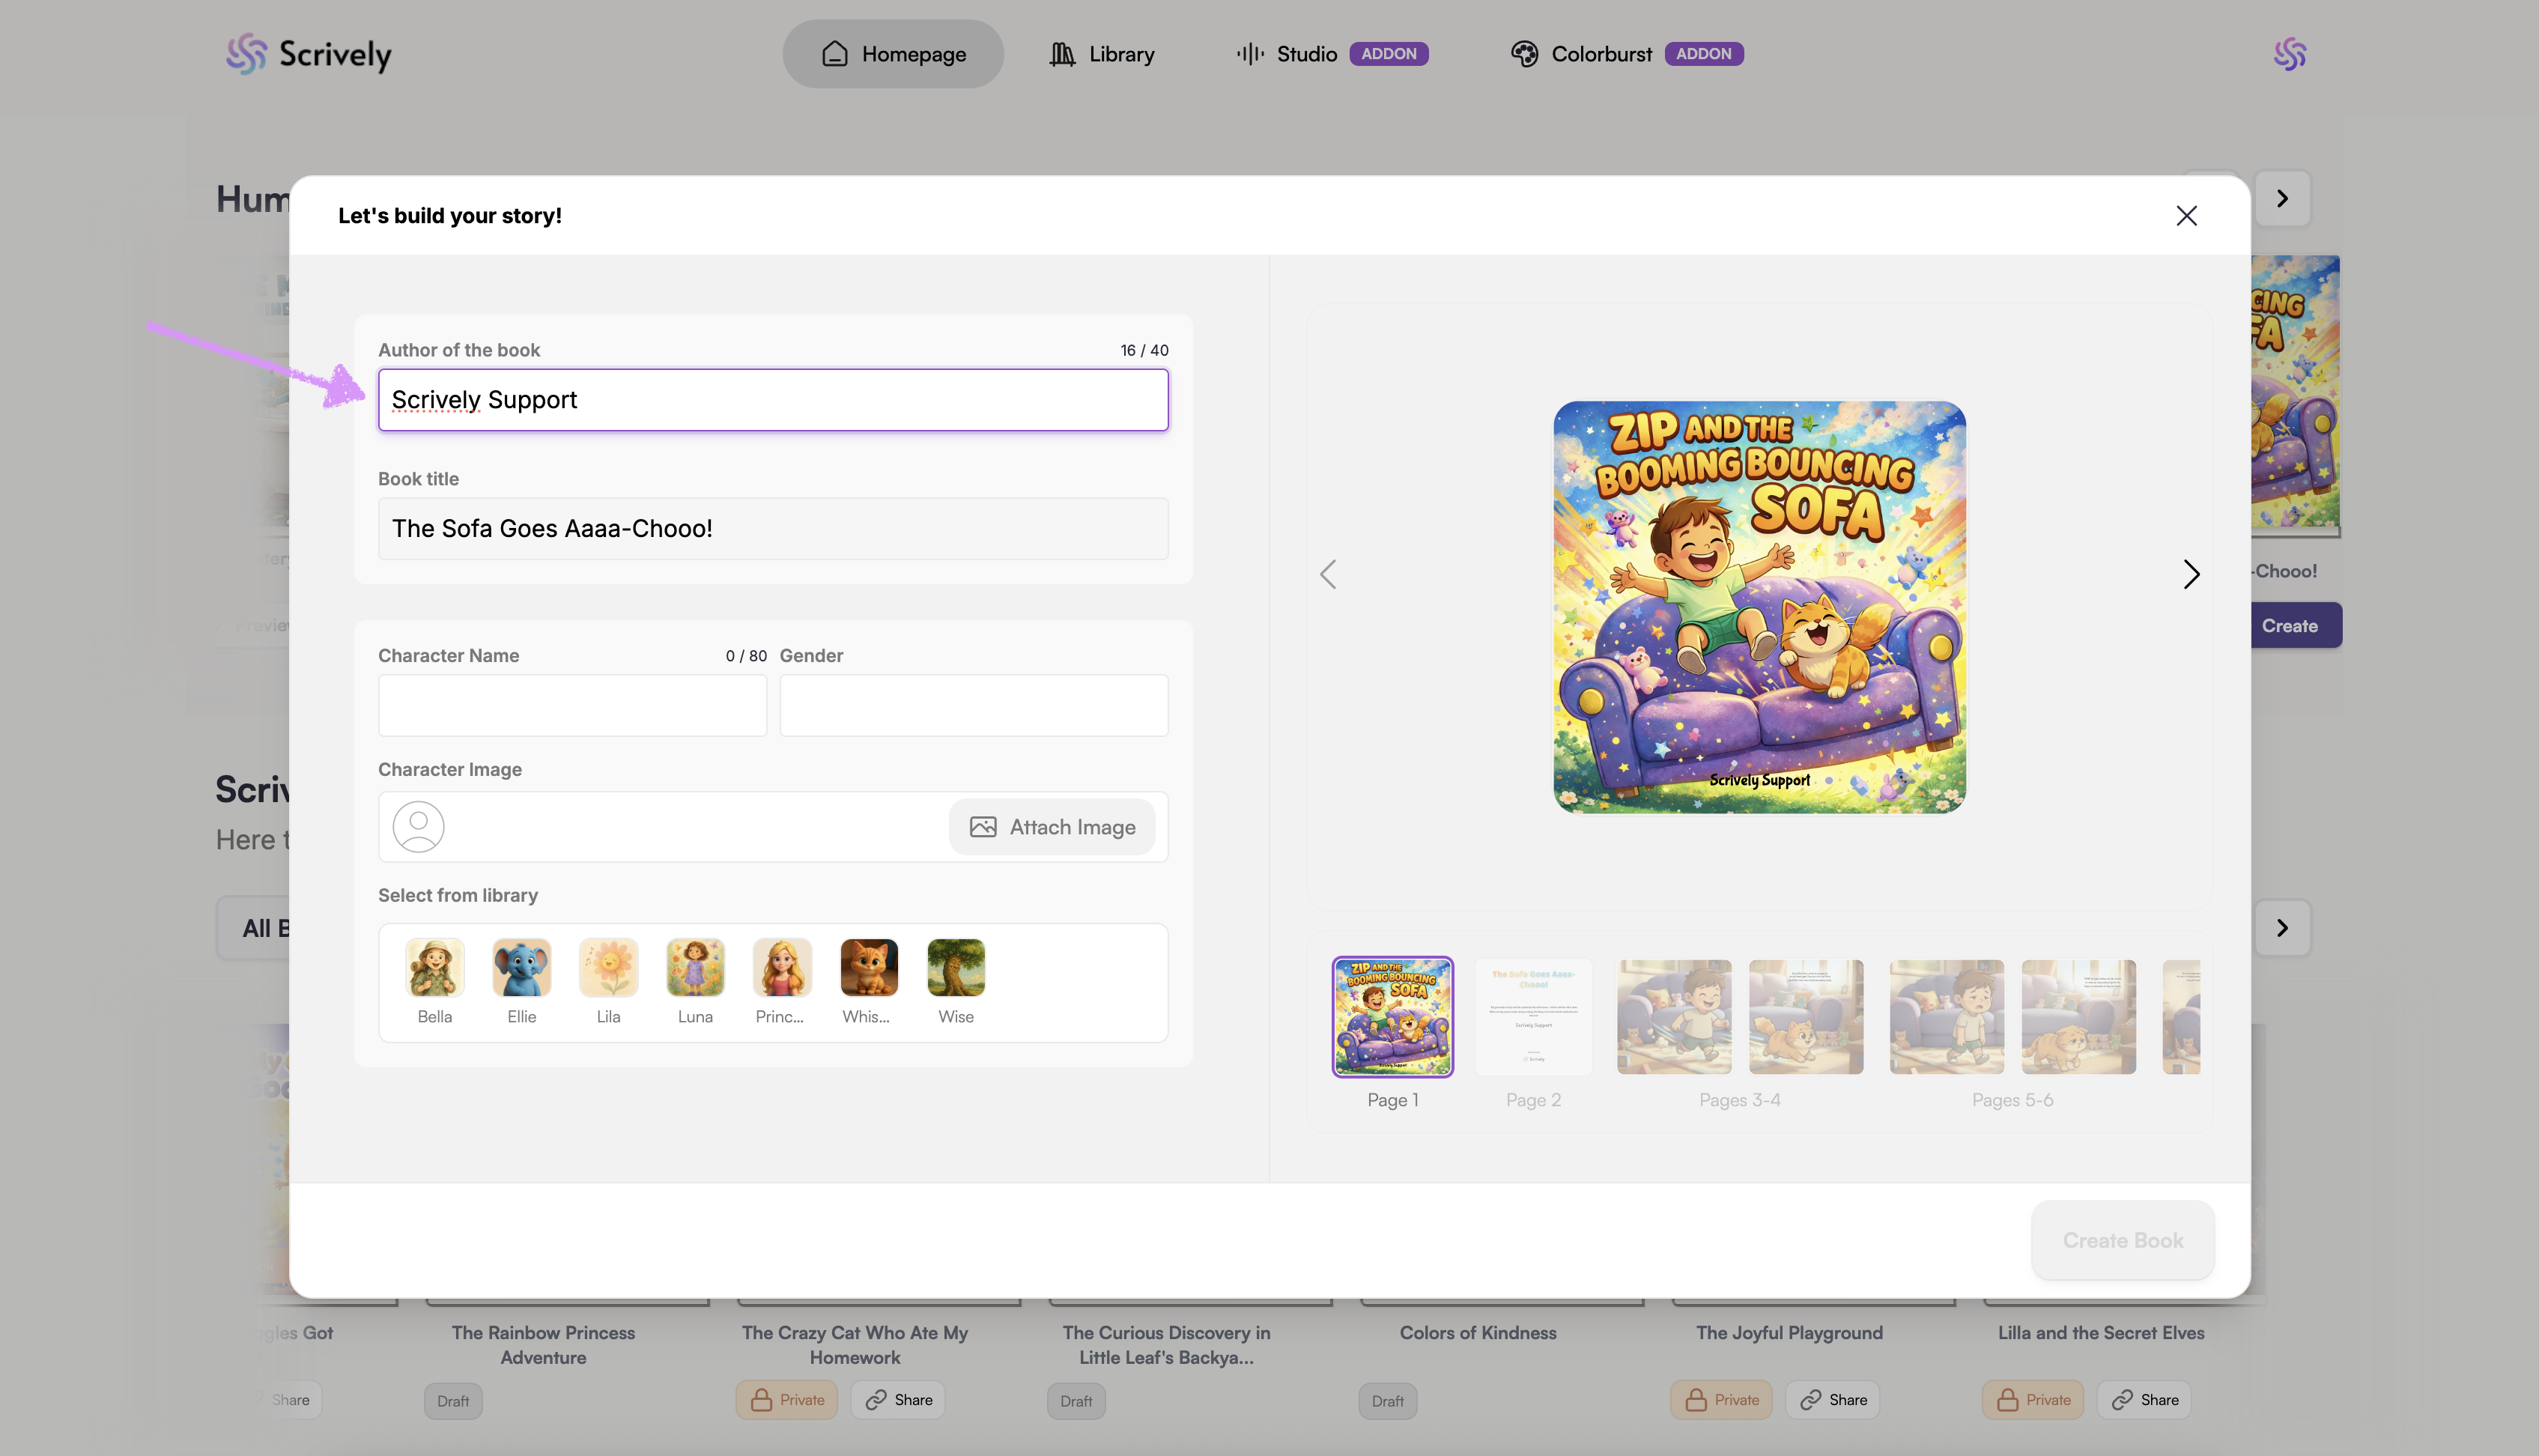Go to next preview page arrow
This screenshot has width=2539, height=1456.
point(2191,574)
